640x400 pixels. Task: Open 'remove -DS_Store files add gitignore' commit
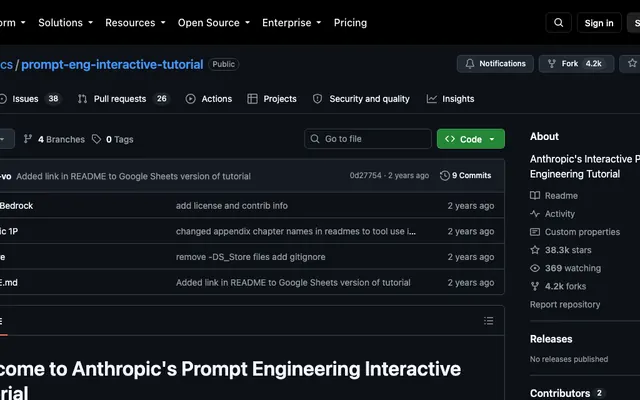251,257
